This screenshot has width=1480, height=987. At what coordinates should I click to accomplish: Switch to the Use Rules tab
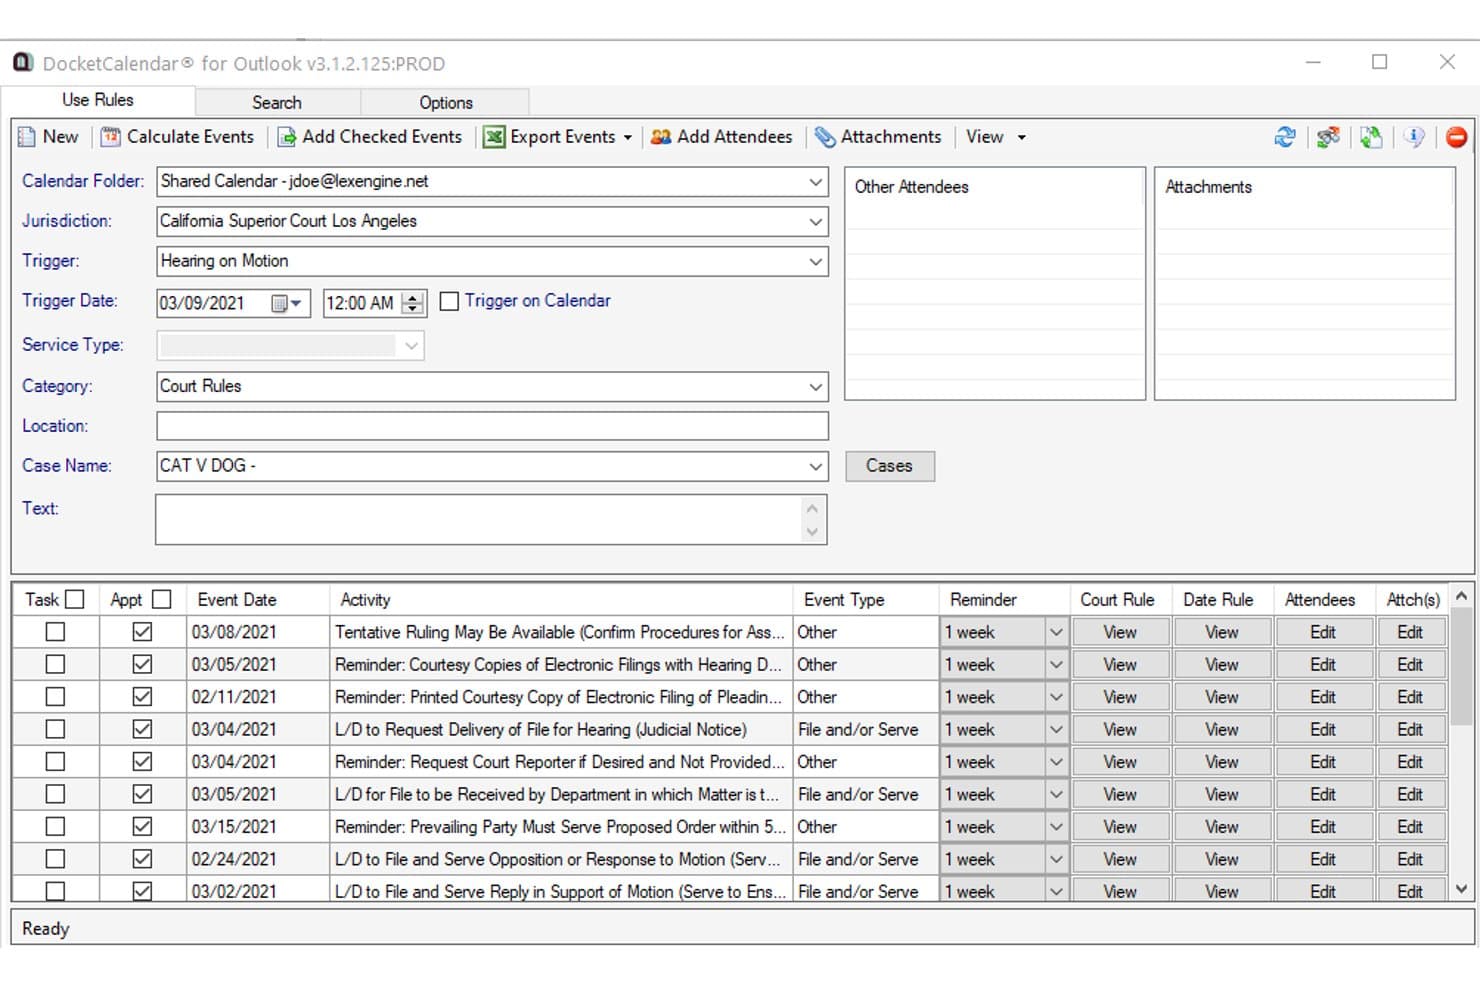pos(98,100)
